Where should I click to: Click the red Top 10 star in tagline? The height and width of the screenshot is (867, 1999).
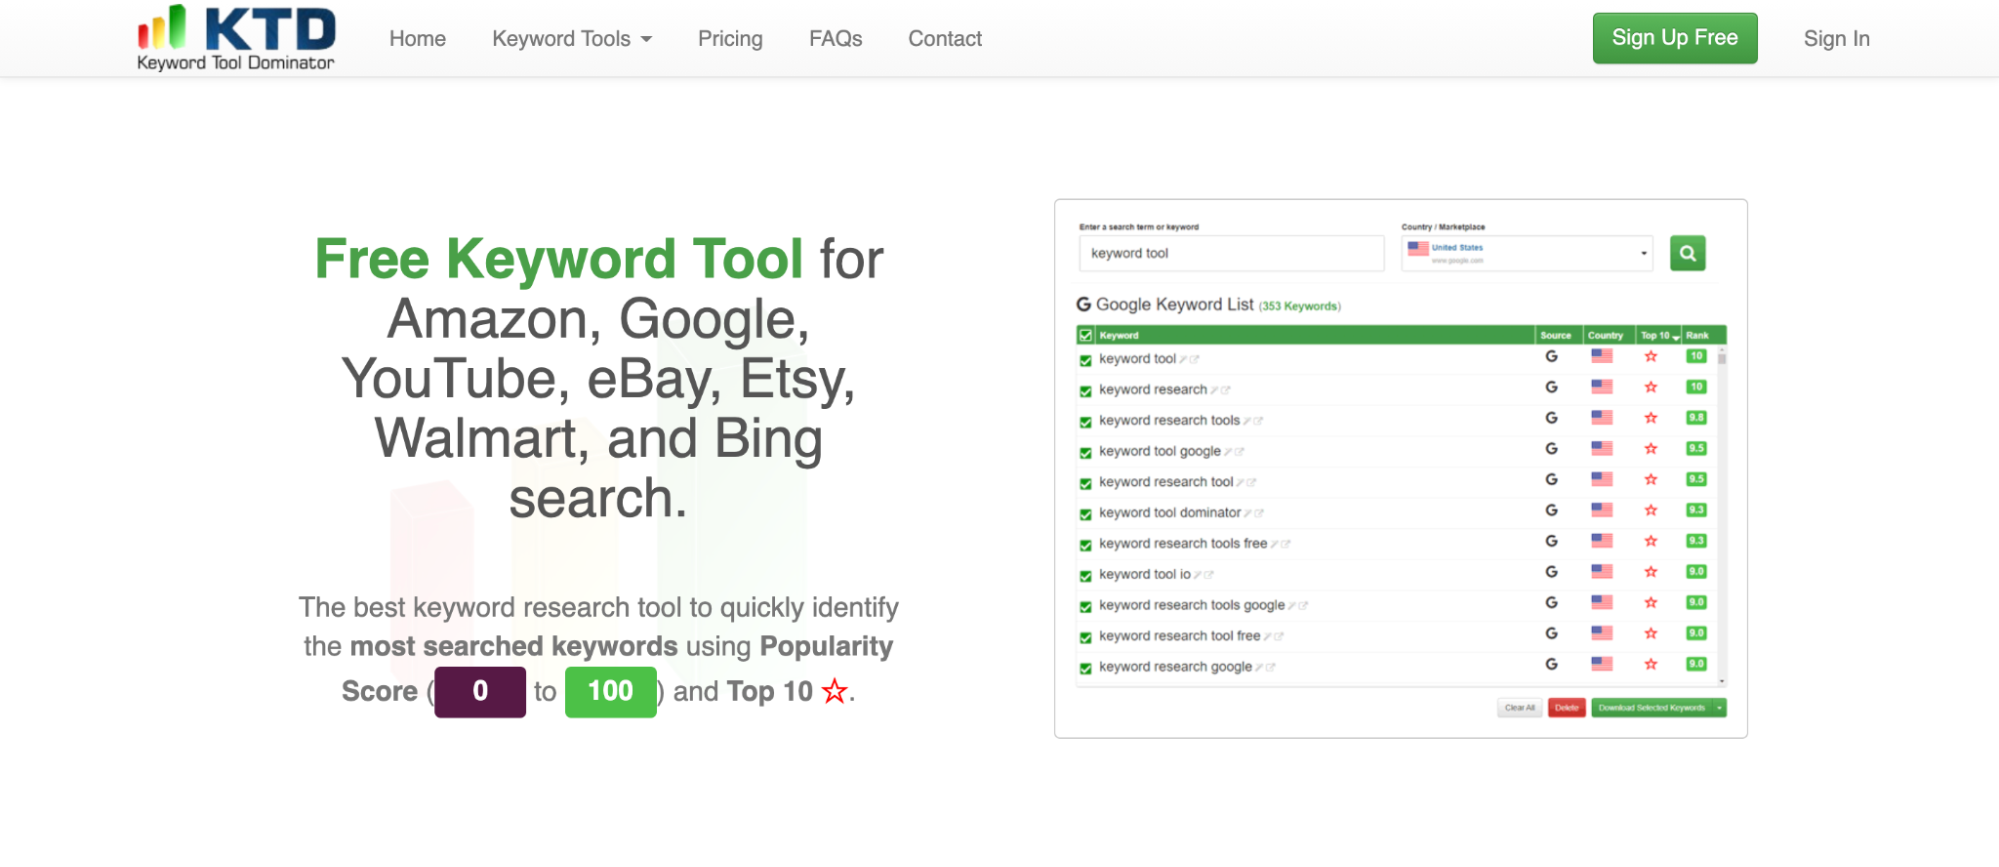[834, 692]
